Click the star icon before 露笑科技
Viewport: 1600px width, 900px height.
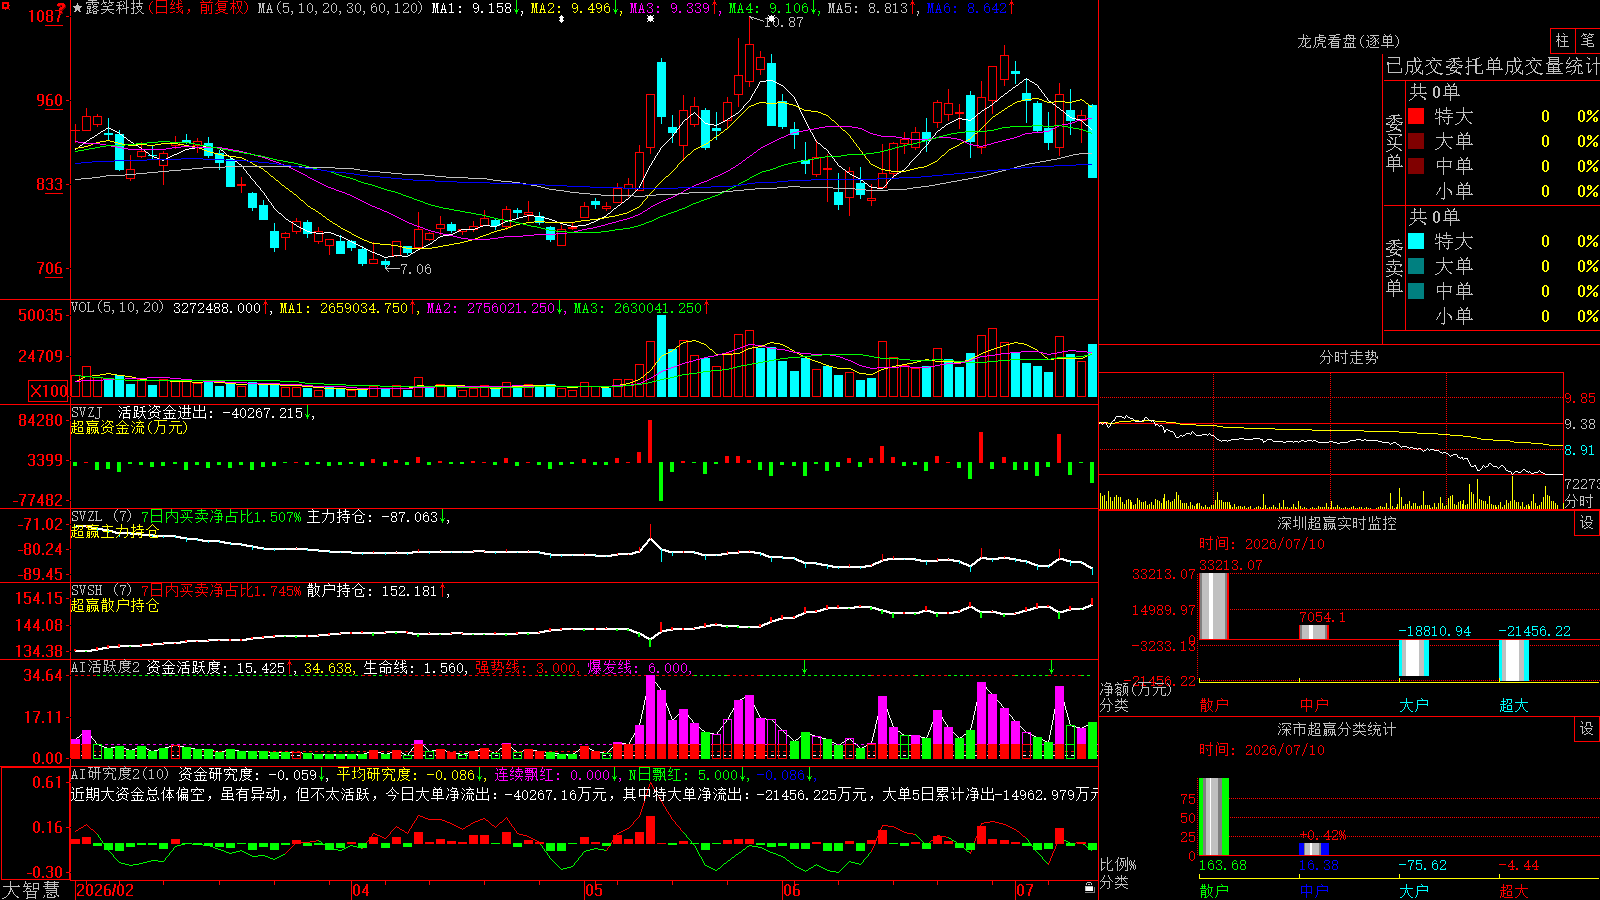[78, 8]
